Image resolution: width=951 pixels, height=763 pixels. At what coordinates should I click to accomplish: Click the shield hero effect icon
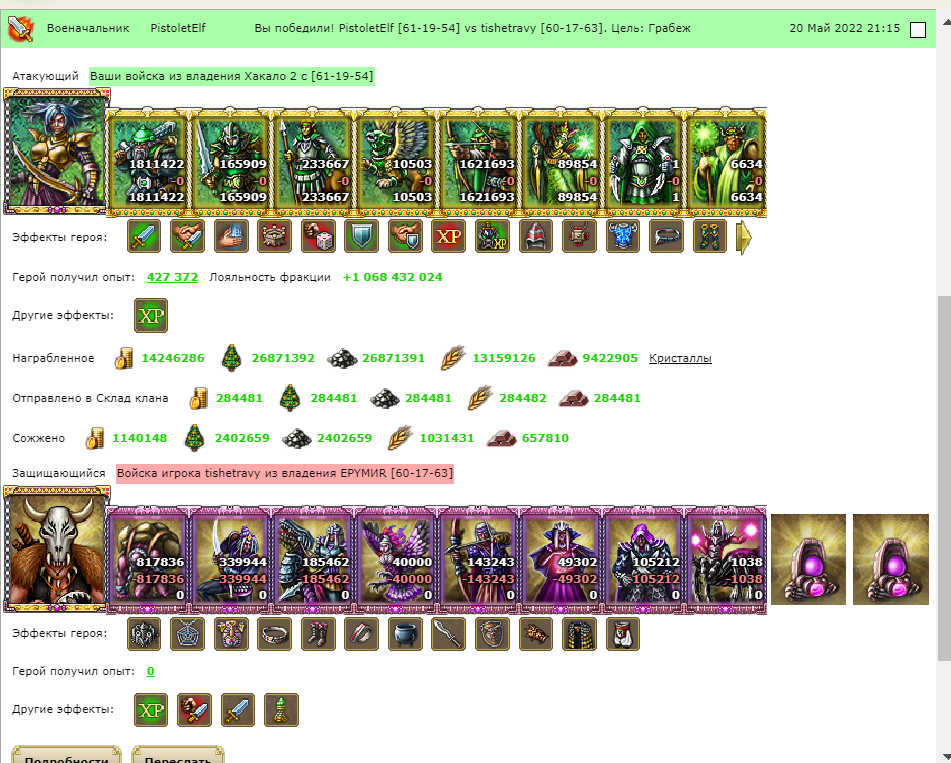coord(361,236)
